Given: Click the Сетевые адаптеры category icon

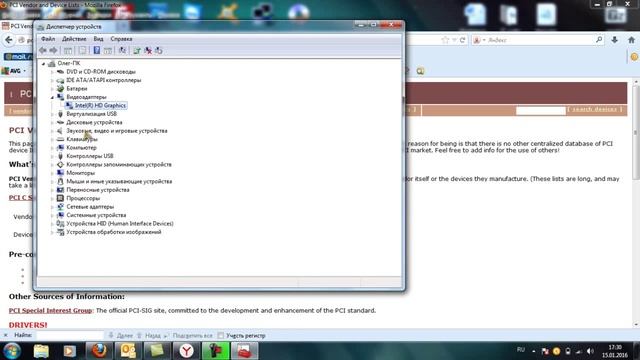Looking at the screenshot, I should [60, 207].
